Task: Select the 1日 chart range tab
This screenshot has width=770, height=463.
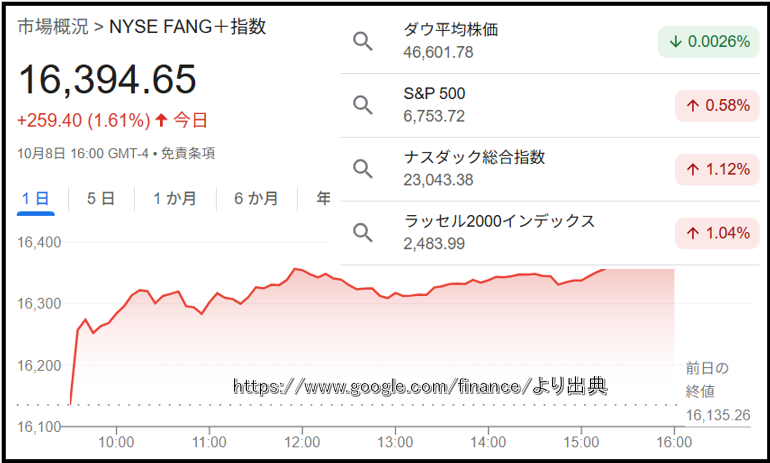Action: pyautogui.click(x=36, y=198)
